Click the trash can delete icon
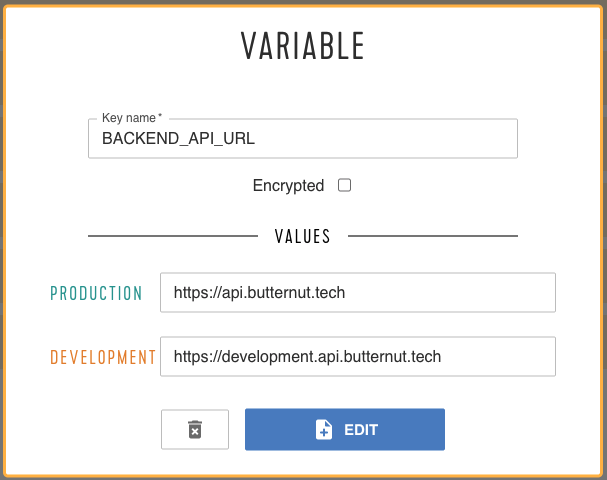 coord(195,429)
